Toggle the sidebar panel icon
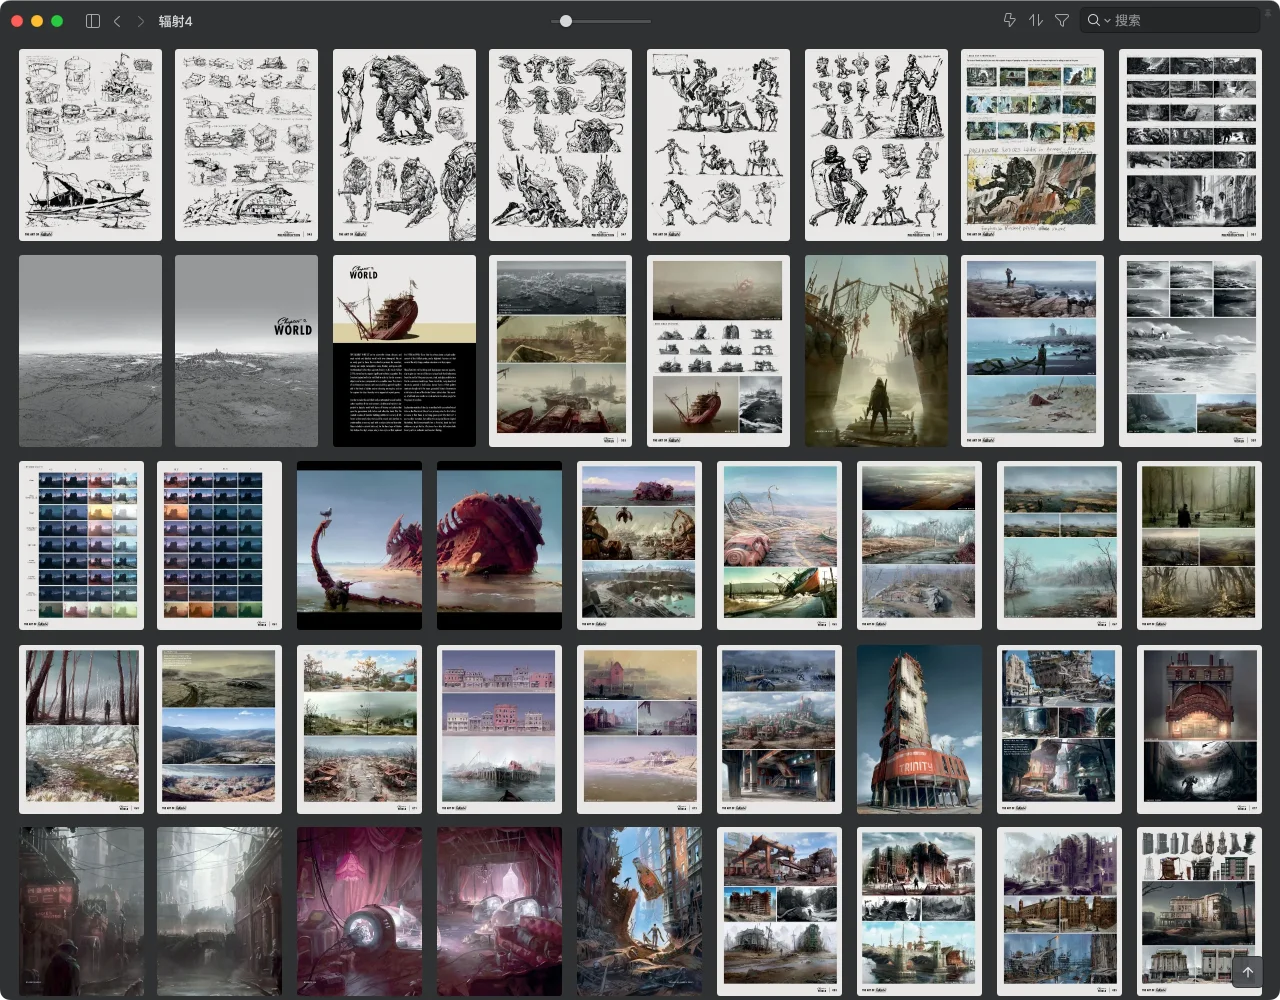The image size is (1280, 1000). click(93, 20)
